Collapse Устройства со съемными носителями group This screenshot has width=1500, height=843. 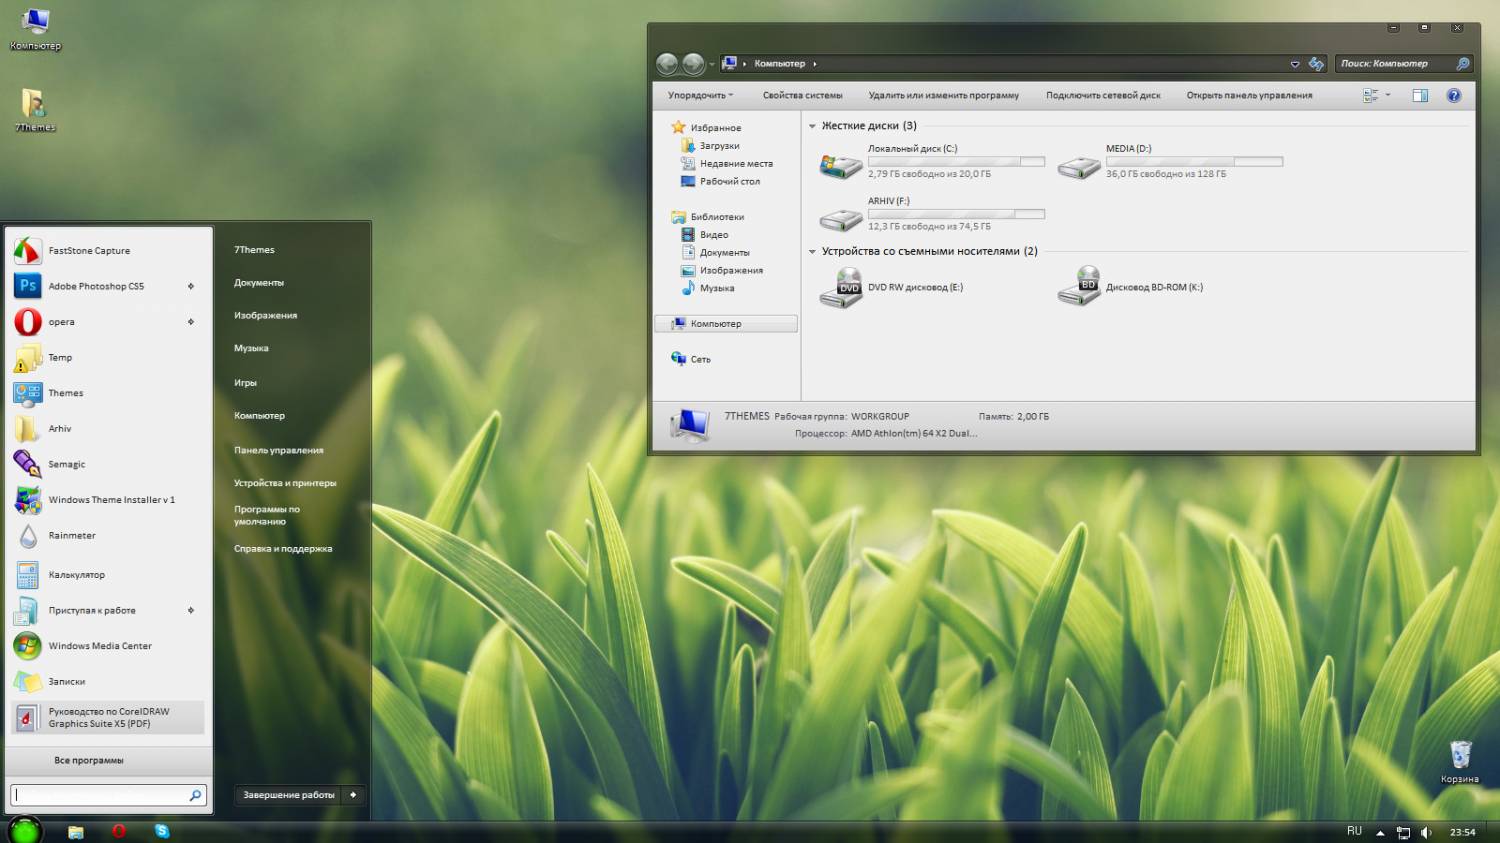[x=812, y=252]
